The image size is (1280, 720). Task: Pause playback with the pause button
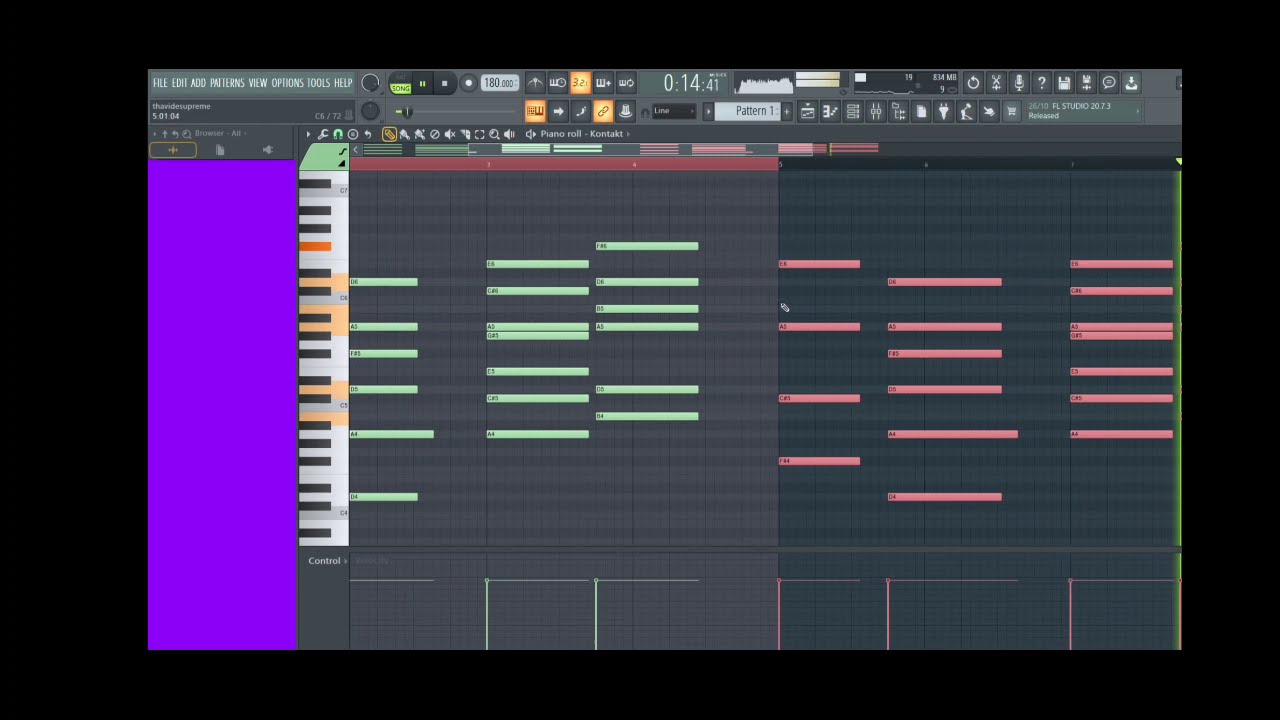point(422,83)
